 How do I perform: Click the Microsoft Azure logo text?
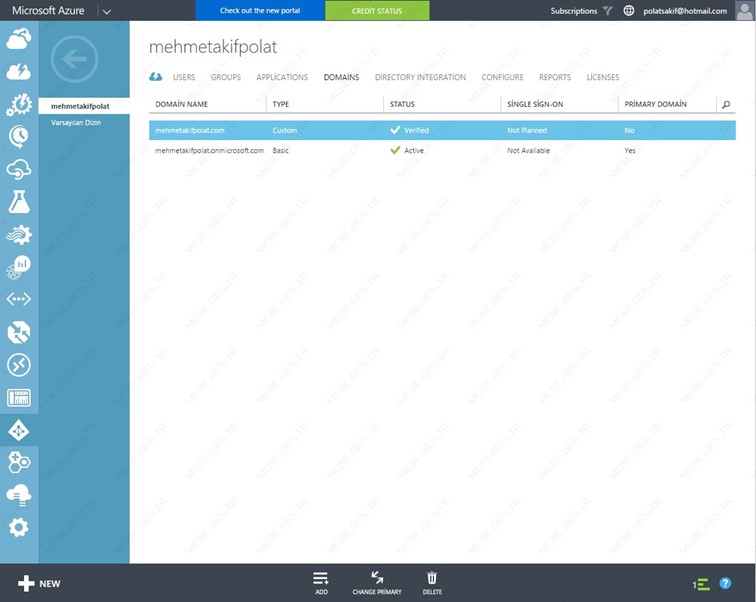coord(48,11)
